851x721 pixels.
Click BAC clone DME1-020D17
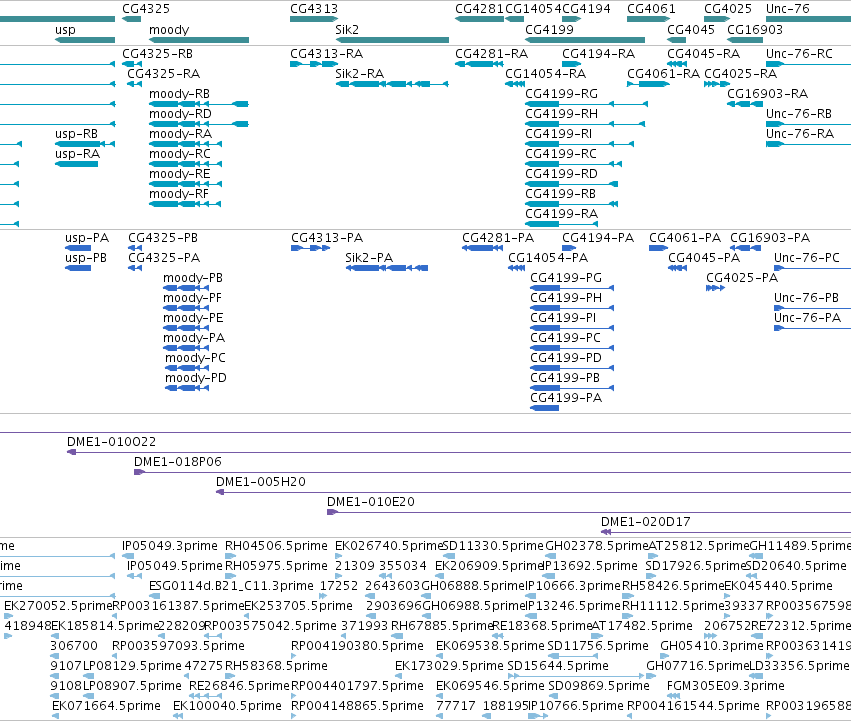(x=646, y=522)
